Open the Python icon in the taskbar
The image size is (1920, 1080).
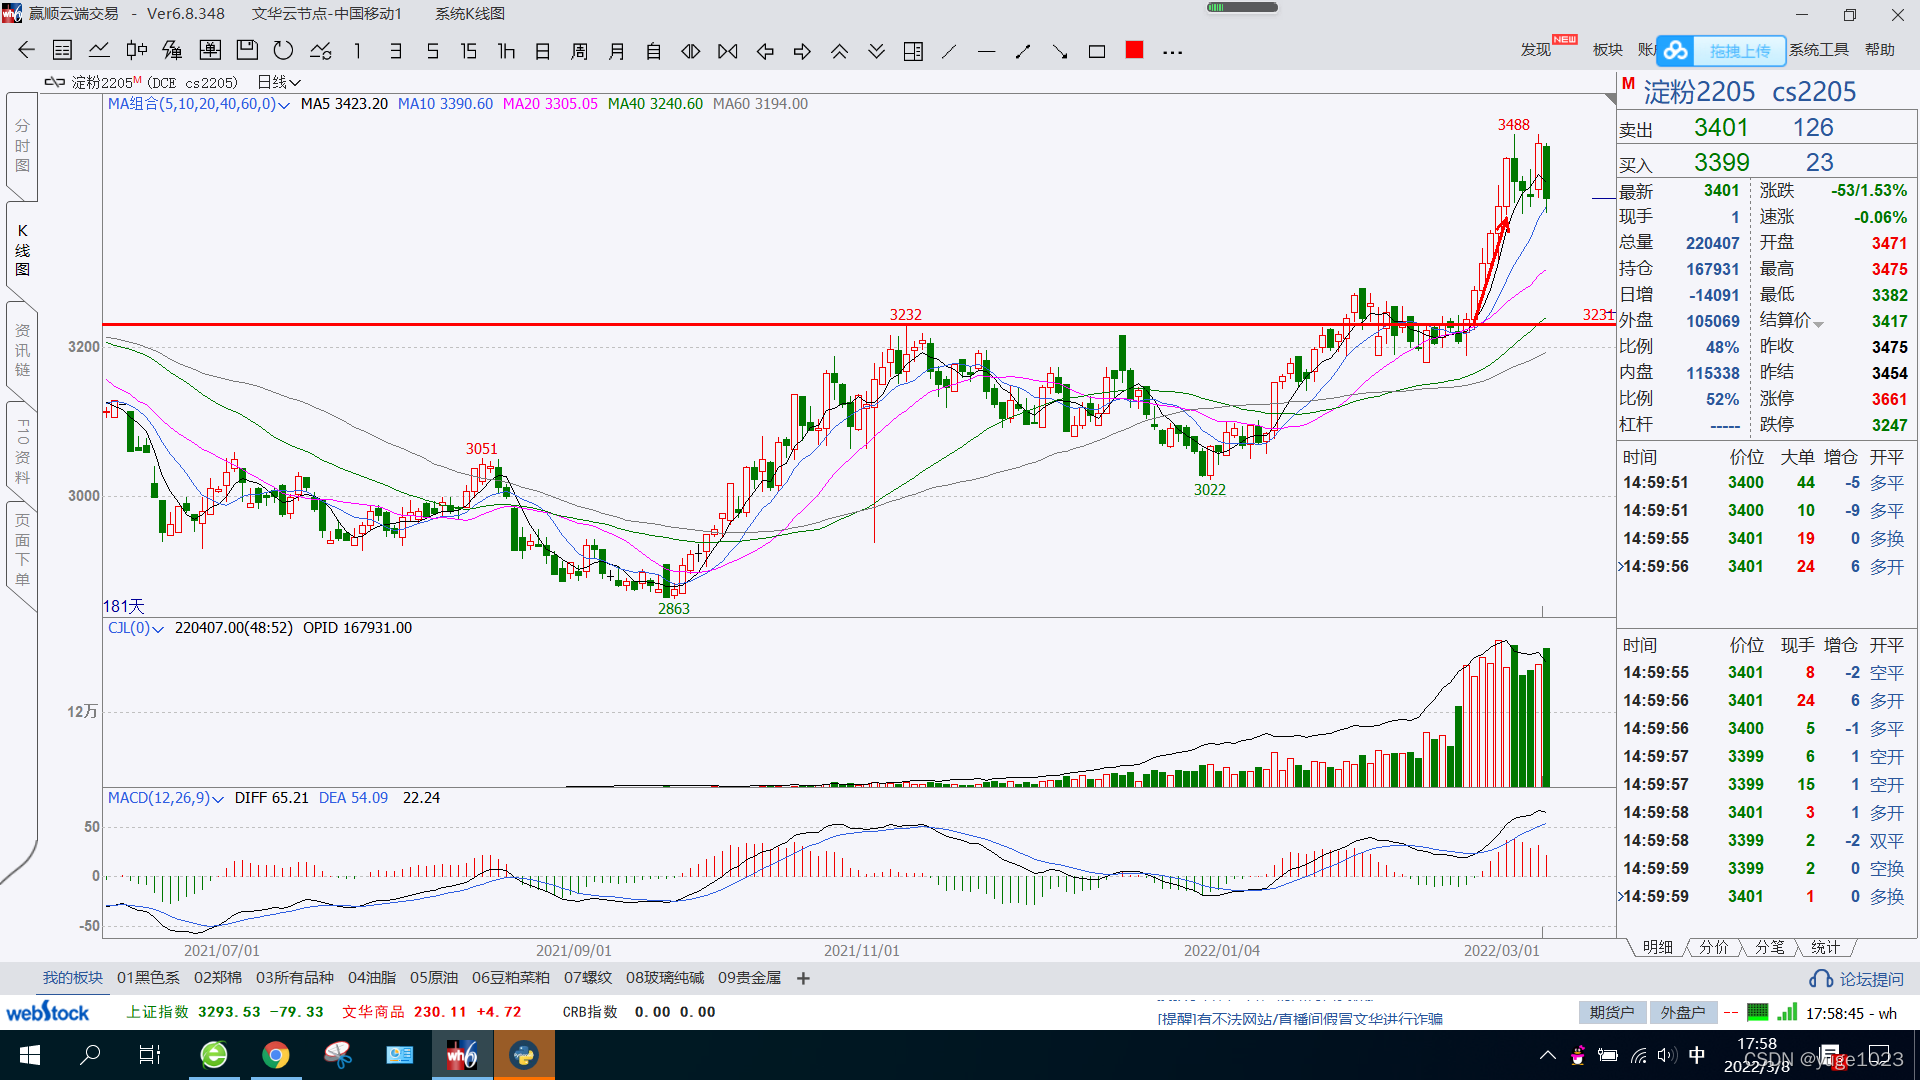pos(524,1055)
